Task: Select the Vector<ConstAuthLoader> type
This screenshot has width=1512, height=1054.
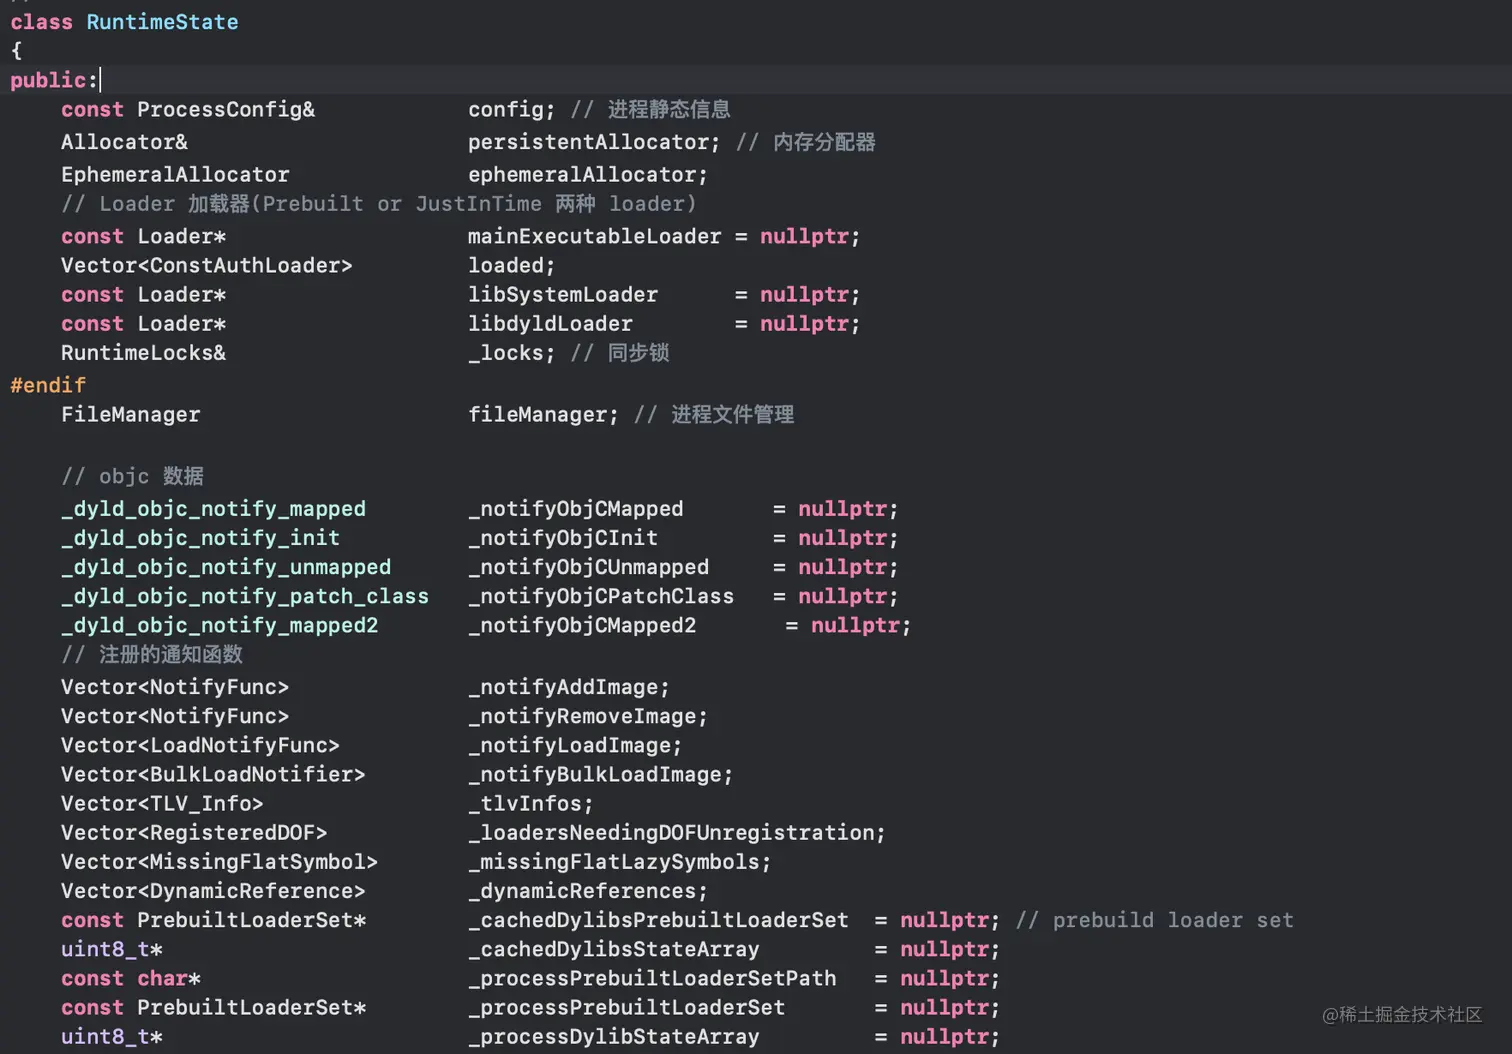Action: 207,266
